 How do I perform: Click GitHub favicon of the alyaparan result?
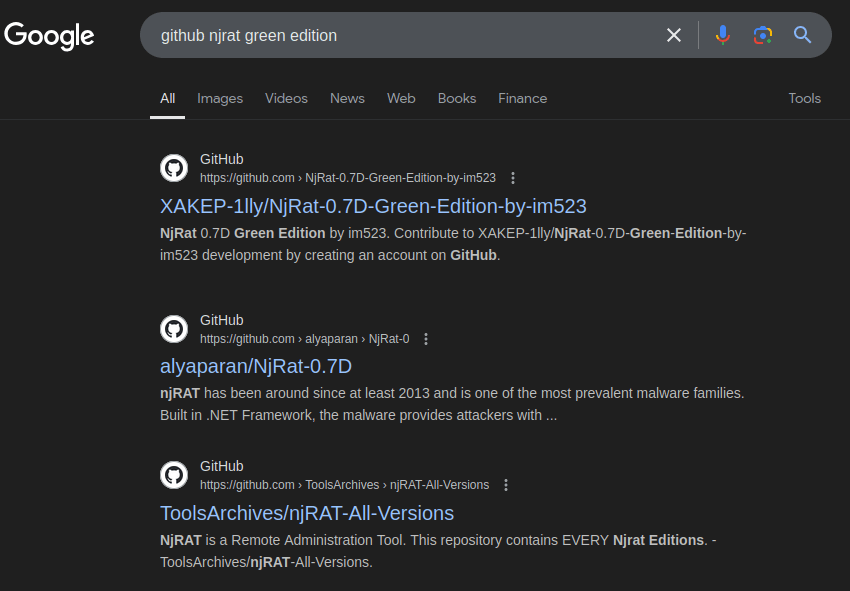174,329
